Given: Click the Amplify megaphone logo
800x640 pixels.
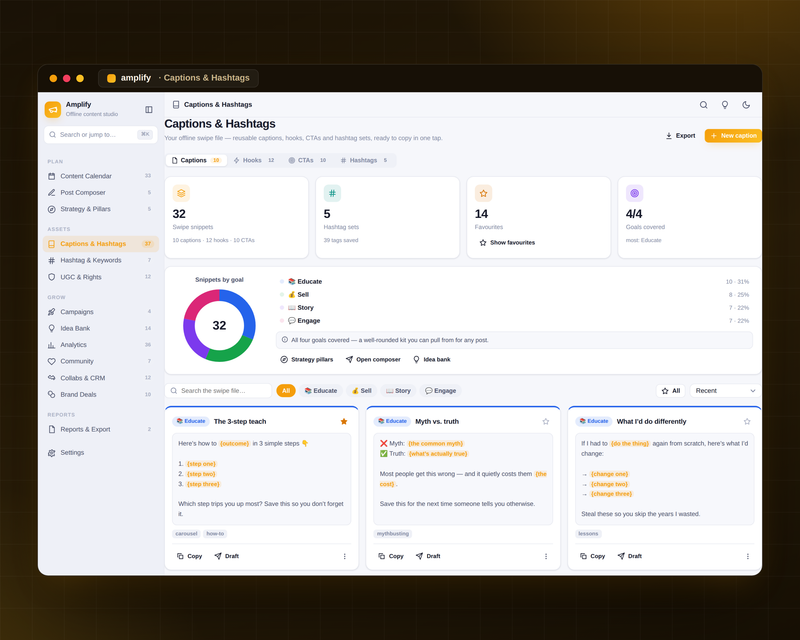Looking at the screenshot, I should 53,109.
